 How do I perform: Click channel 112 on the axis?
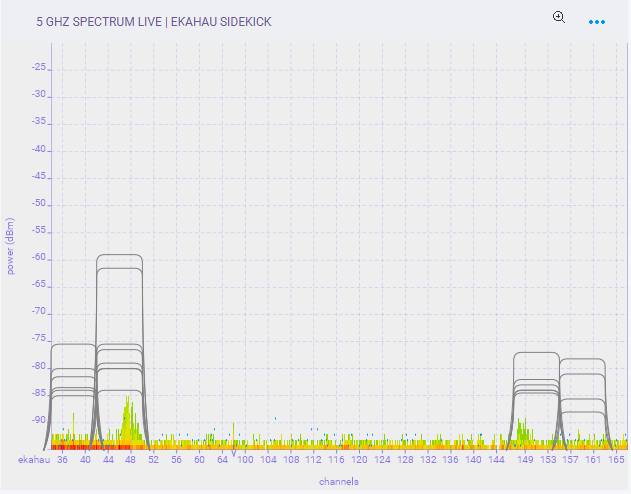[x=313, y=459]
